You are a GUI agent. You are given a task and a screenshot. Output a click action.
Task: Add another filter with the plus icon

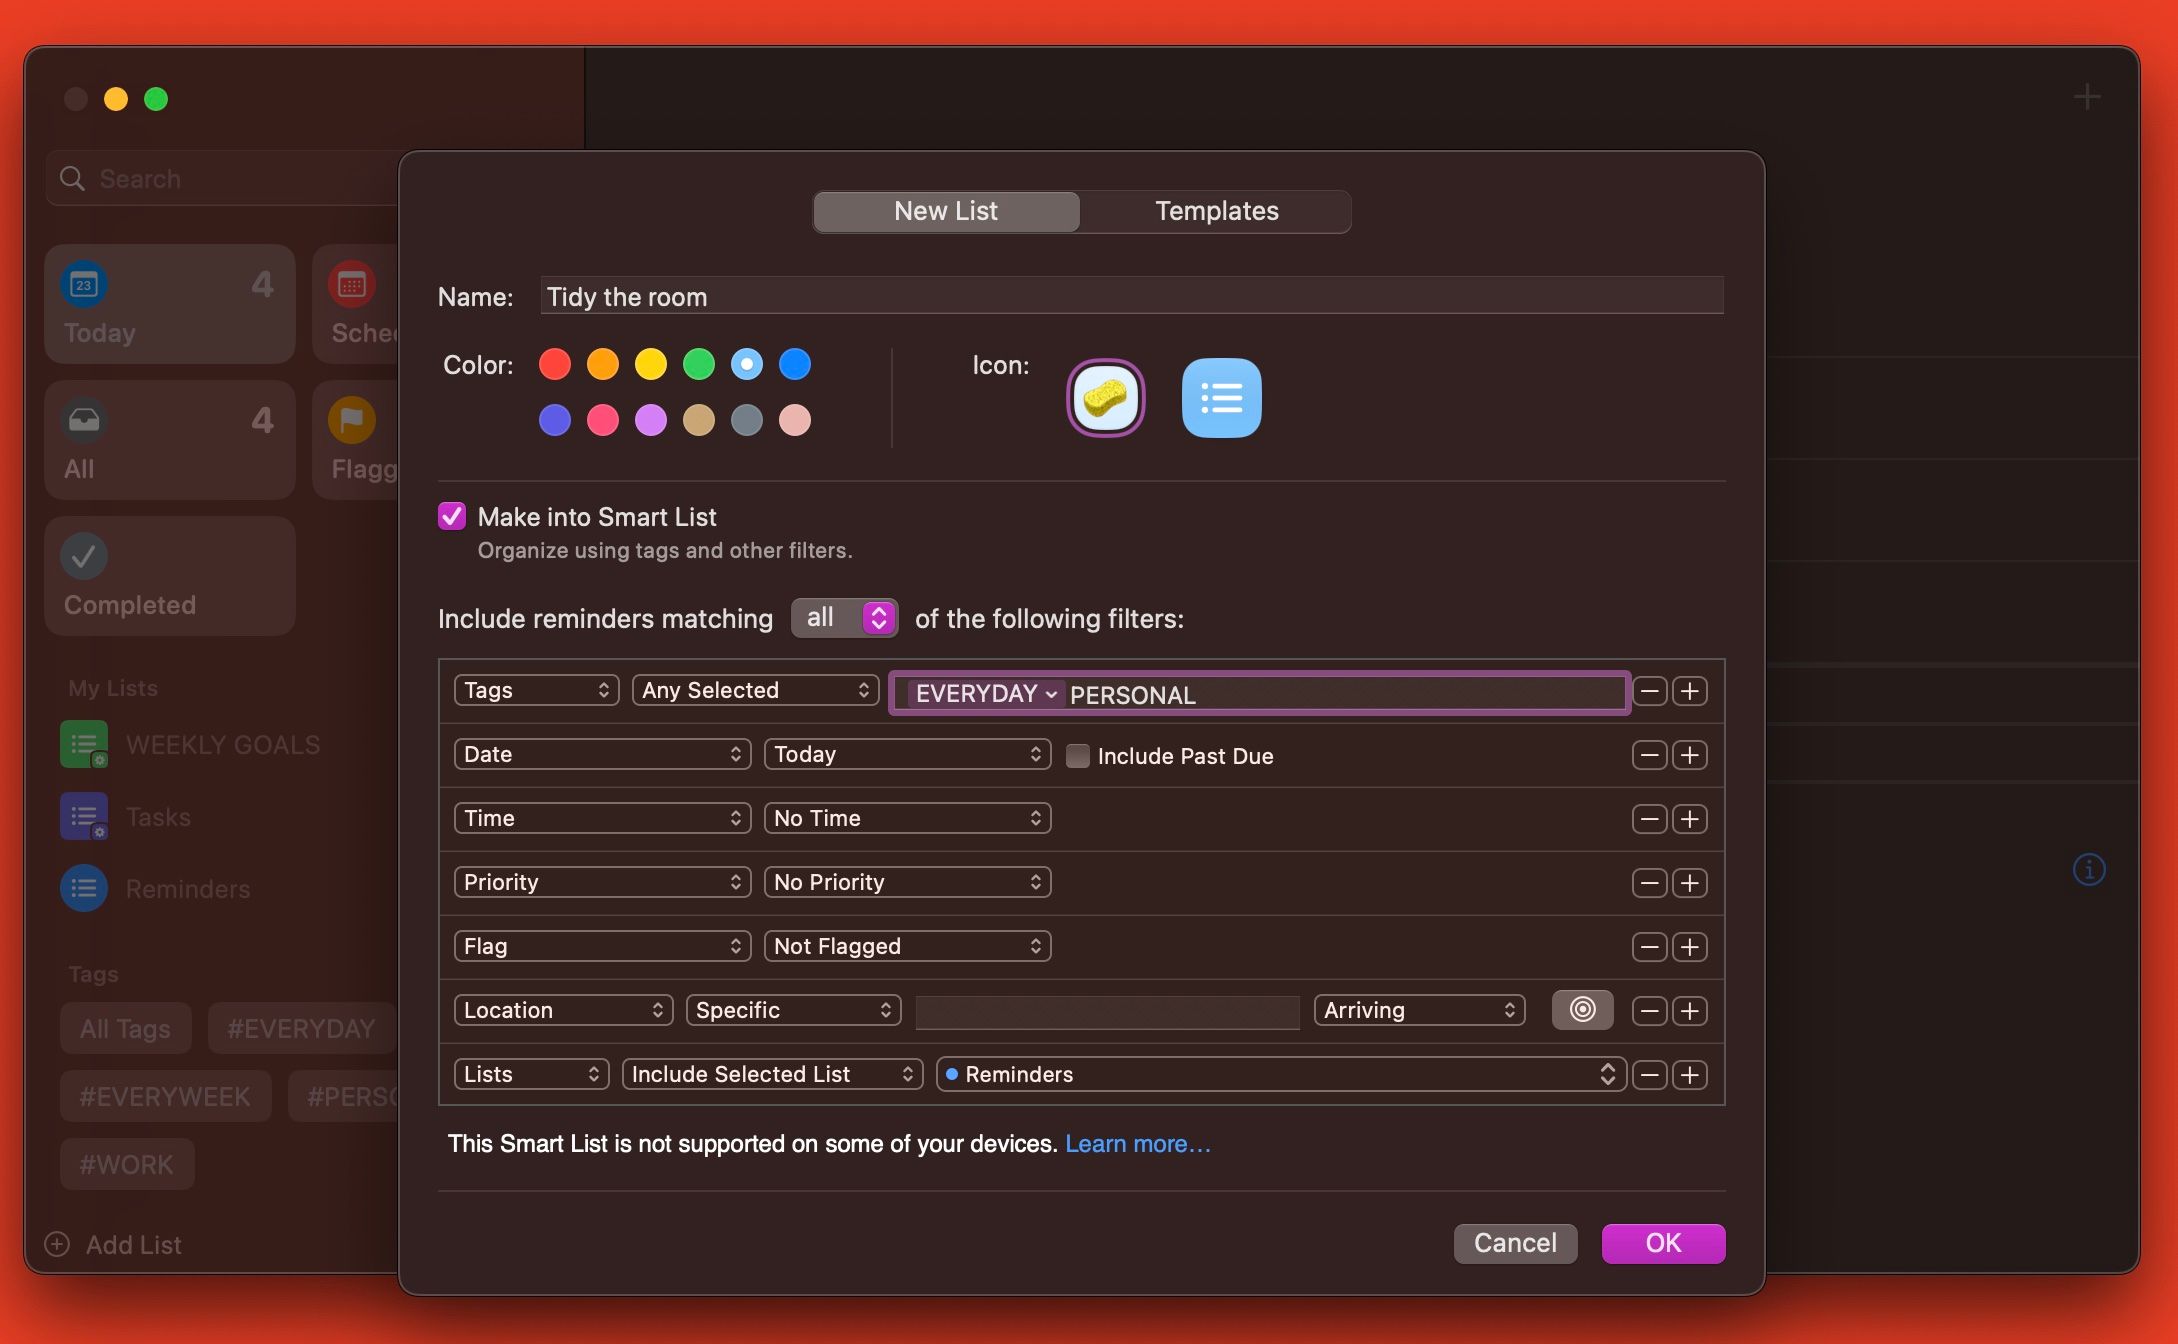(1691, 691)
